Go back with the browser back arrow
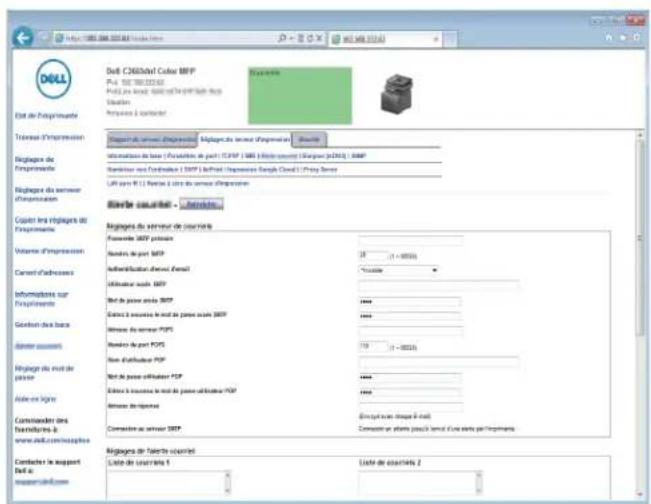651x504 pixels. 23,38
